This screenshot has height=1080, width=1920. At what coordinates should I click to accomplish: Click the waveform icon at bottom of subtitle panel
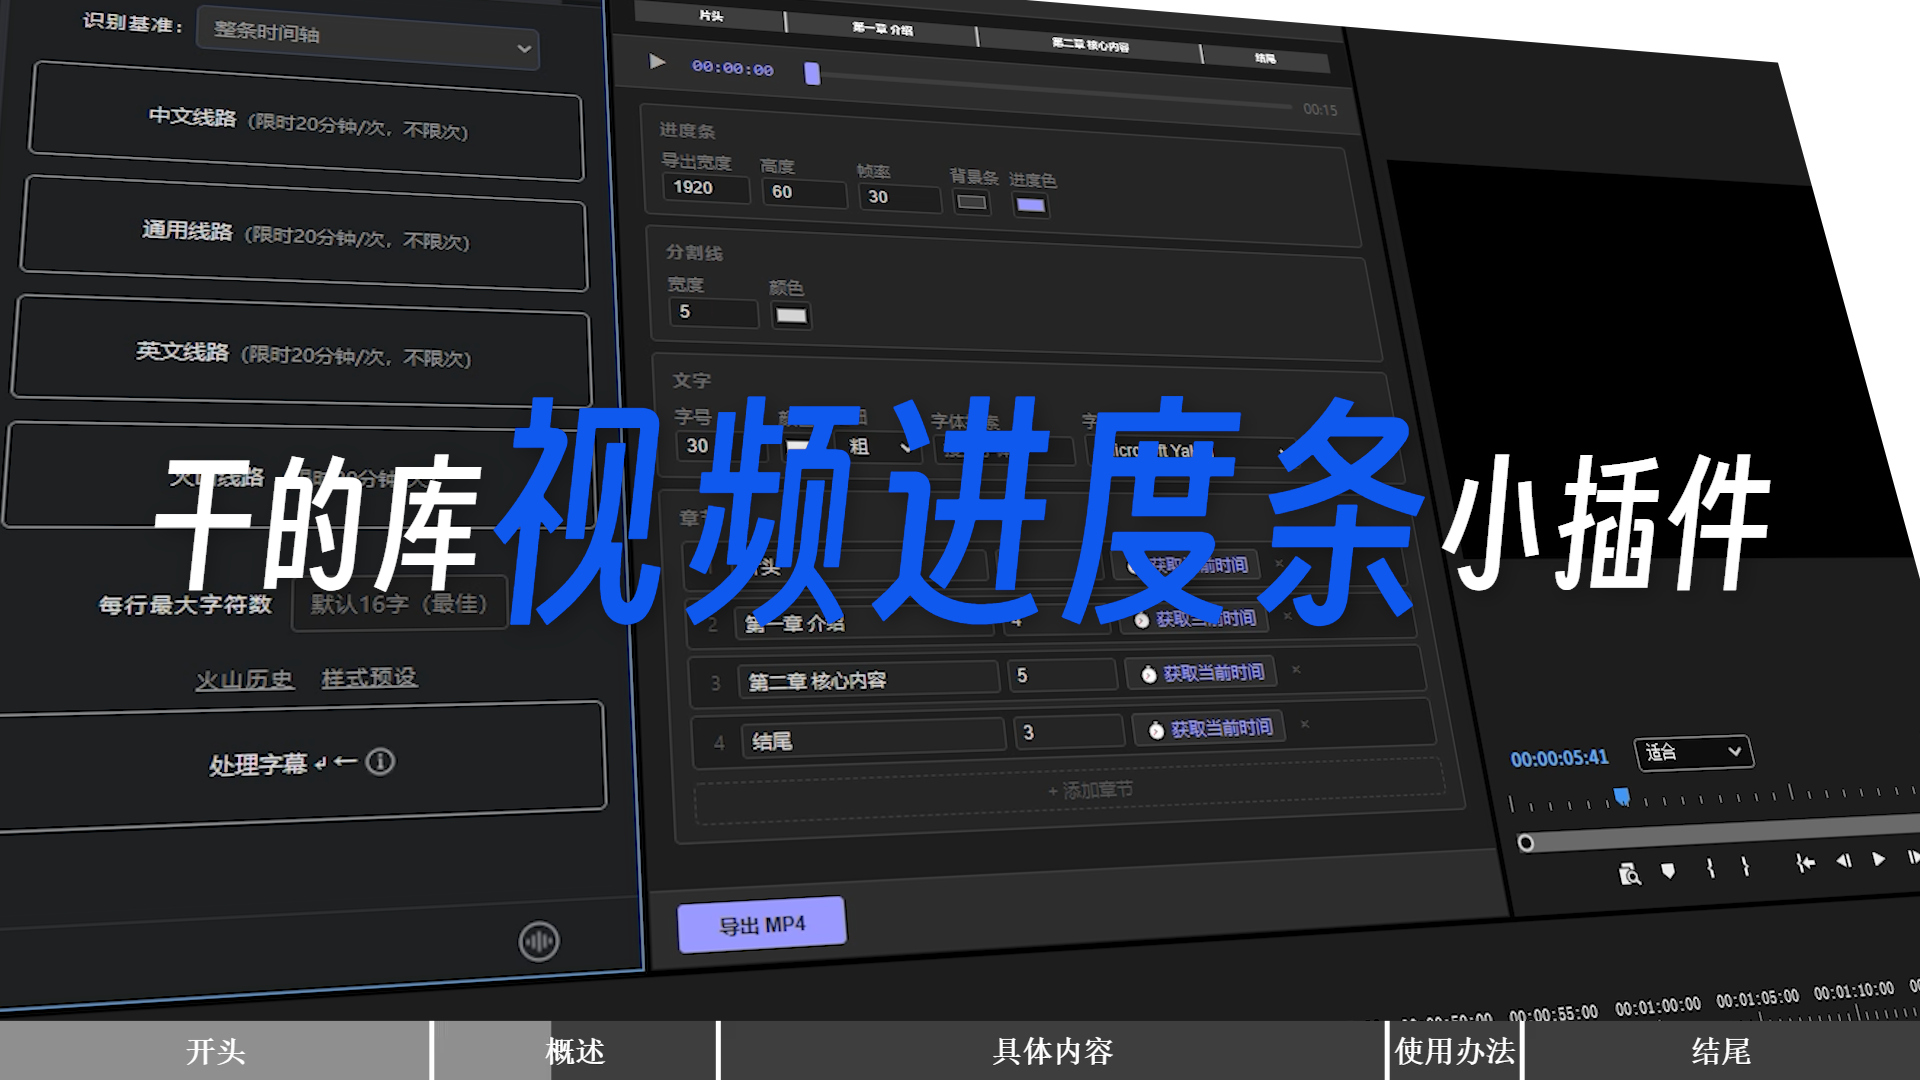click(x=540, y=941)
